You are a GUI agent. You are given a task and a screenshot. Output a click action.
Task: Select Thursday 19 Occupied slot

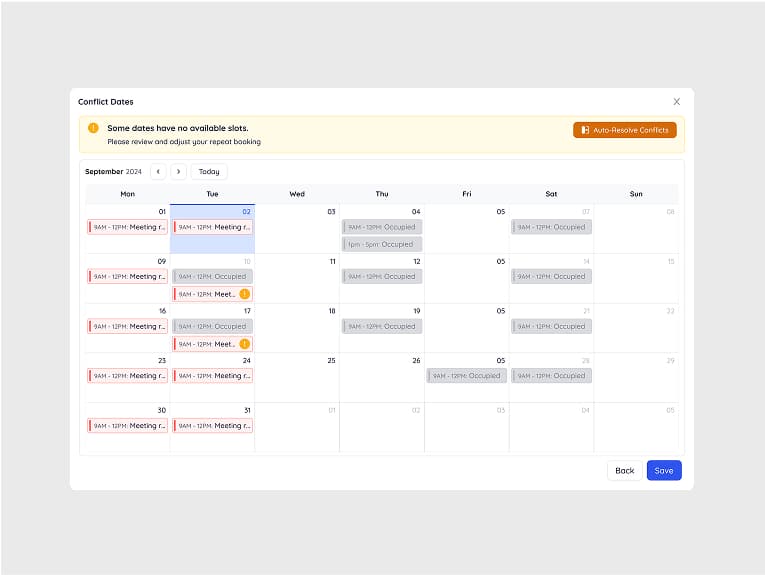pos(382,326)
